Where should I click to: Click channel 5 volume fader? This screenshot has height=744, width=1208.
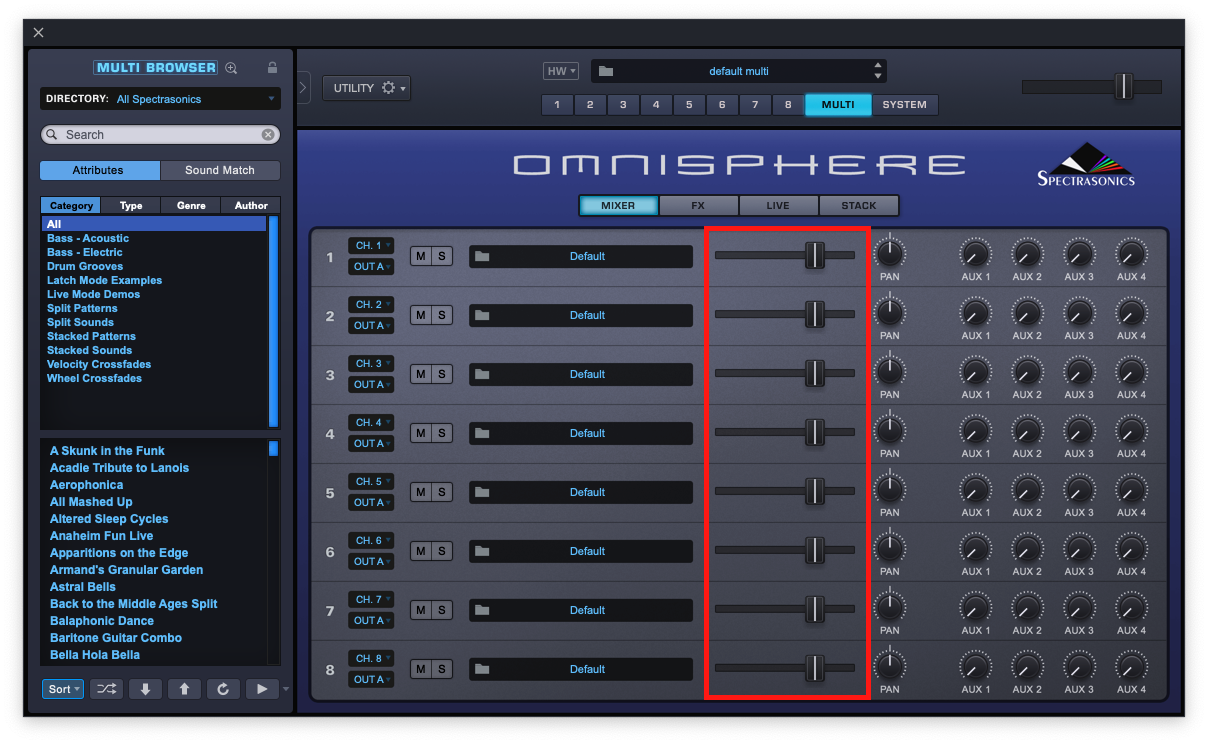point(785,492)
